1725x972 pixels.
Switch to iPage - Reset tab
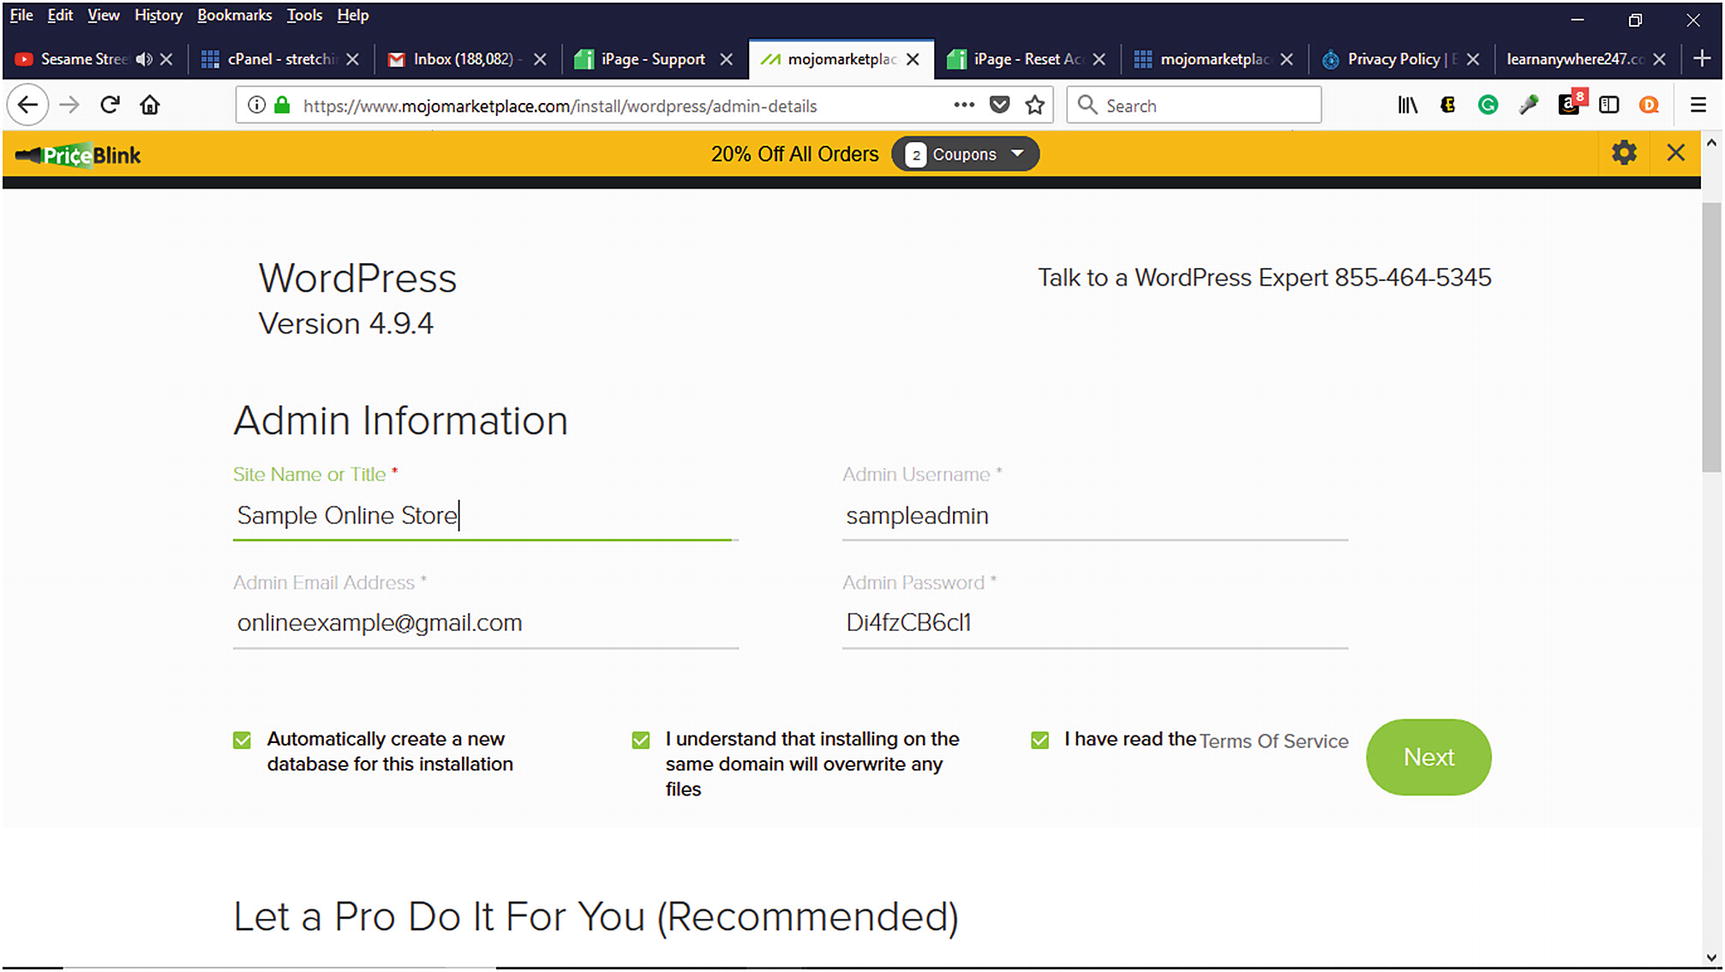[x=1028, y=59]
